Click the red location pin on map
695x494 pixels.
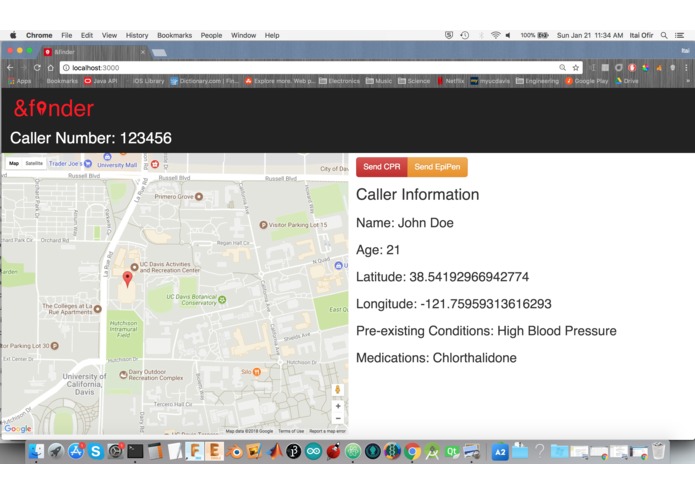pos(127,280)
